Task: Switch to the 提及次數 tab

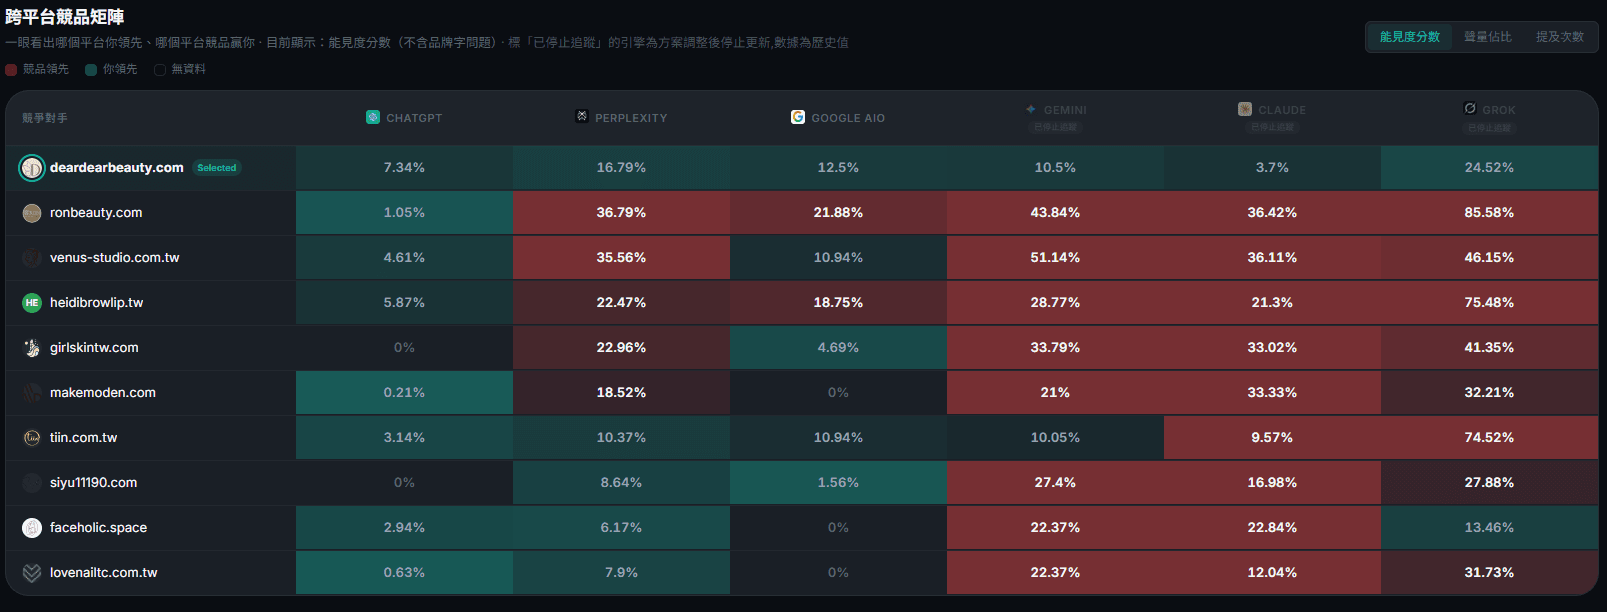Action: [x=1560, y=37]
